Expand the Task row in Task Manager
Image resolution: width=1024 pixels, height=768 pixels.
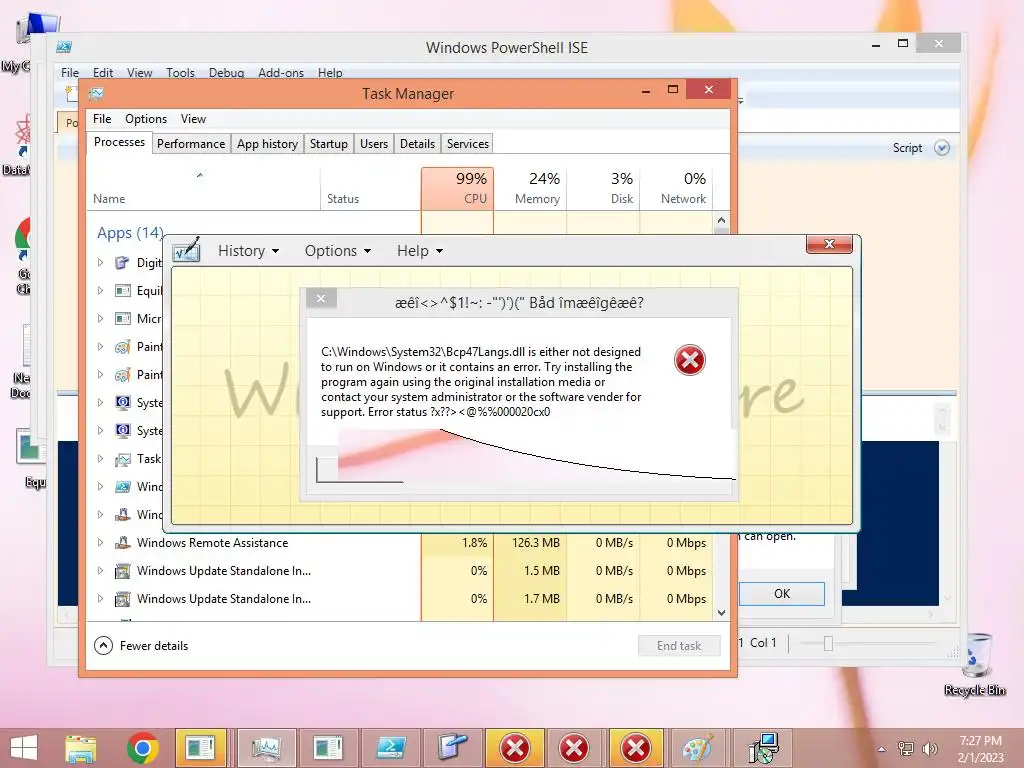coord(100,458)
